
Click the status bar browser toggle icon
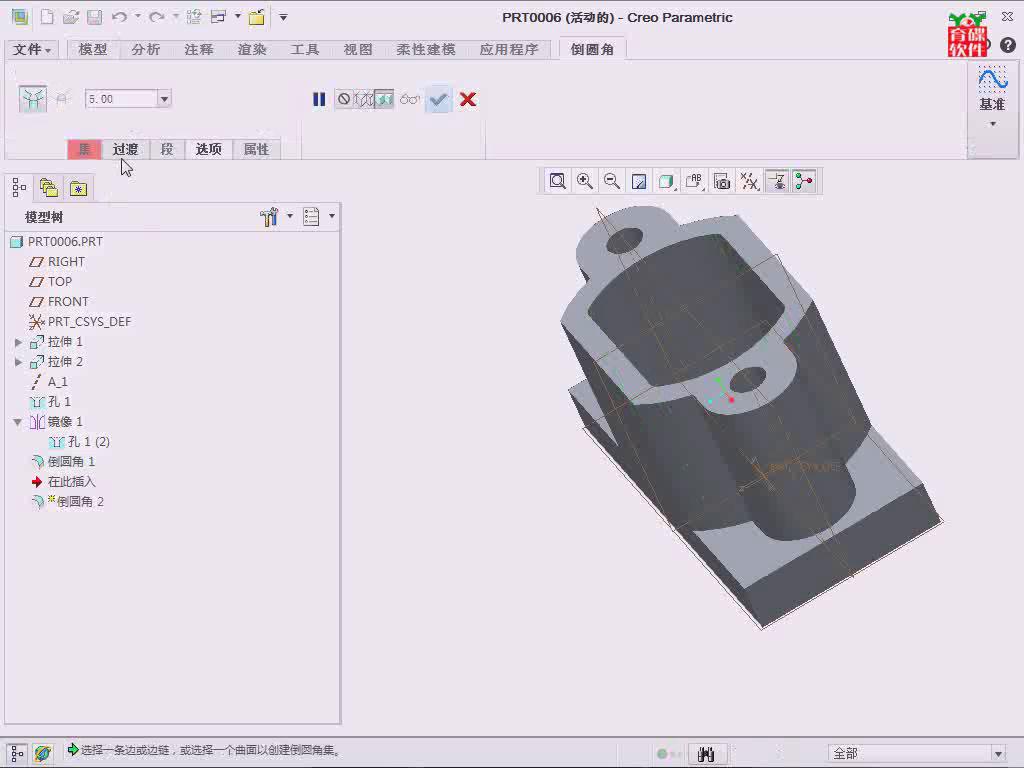click(43, 754)
